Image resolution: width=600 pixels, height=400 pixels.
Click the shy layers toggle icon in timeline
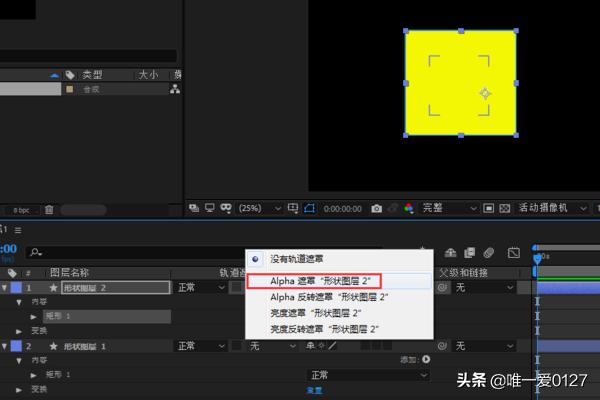pyautogui.click(x=450, y=253)
